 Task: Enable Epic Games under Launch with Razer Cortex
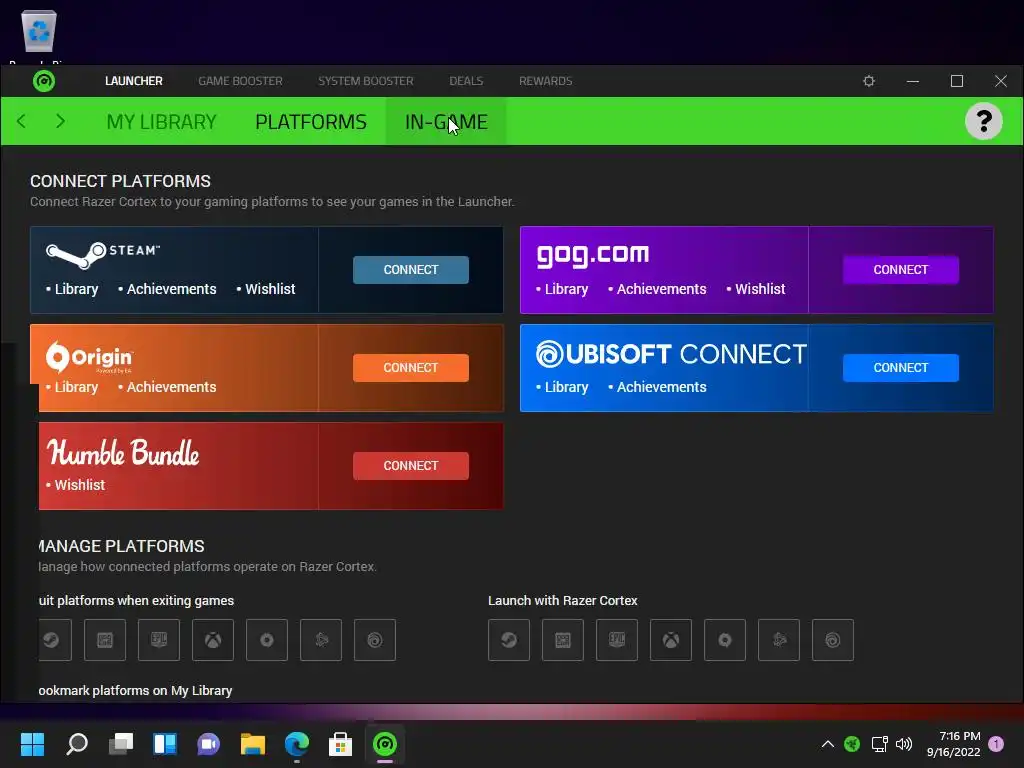[616, 640]
